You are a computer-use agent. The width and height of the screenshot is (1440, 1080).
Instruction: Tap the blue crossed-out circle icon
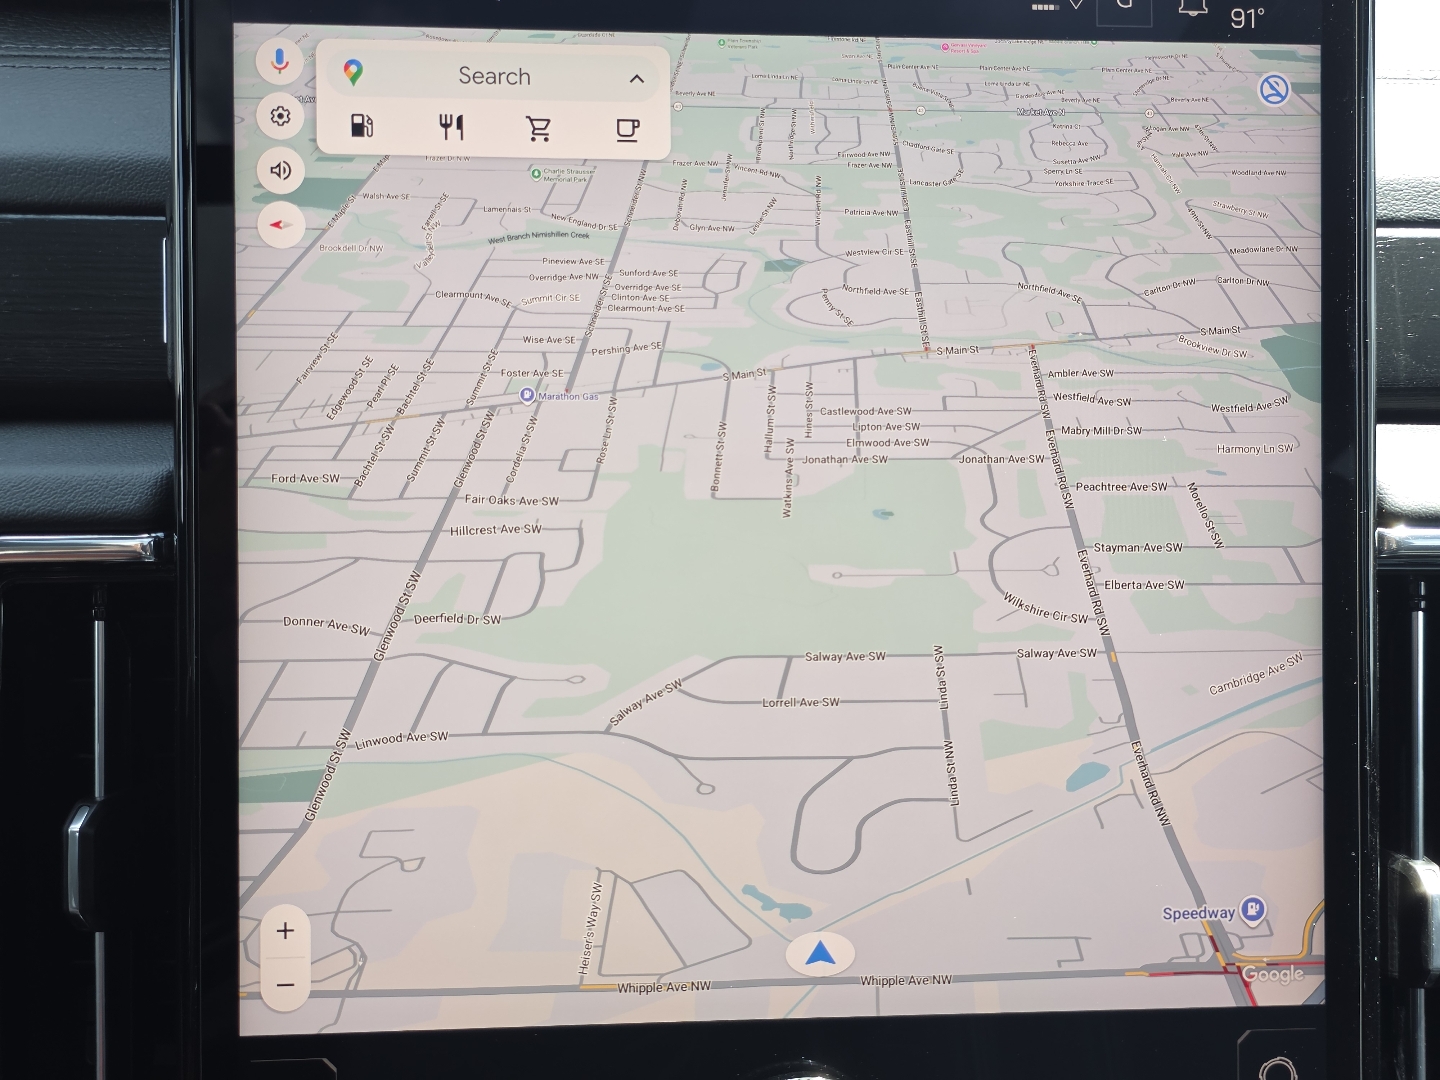(x=1273, y=90)
